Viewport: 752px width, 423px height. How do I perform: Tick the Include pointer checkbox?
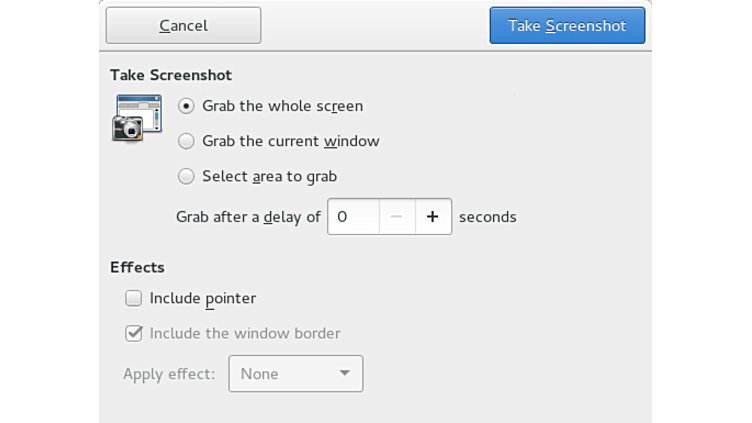point(133,298)
